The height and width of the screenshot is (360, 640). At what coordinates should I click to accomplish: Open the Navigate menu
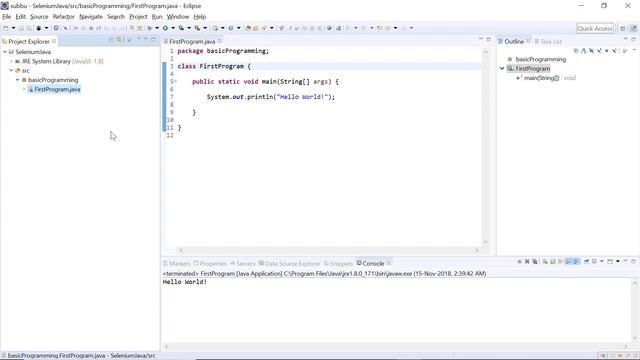tap(91, 17)
